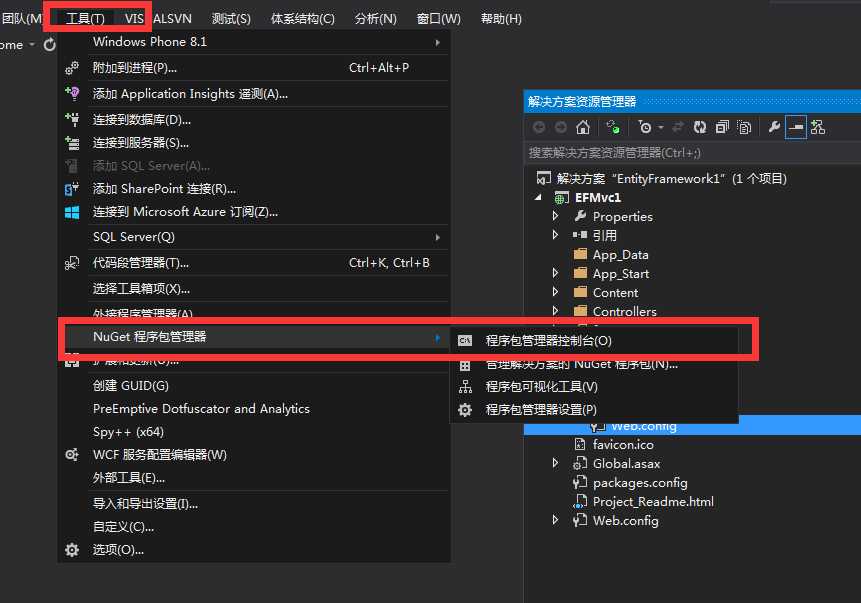
Task: Open the 测试(S) menu
Action: coord(231,19)
